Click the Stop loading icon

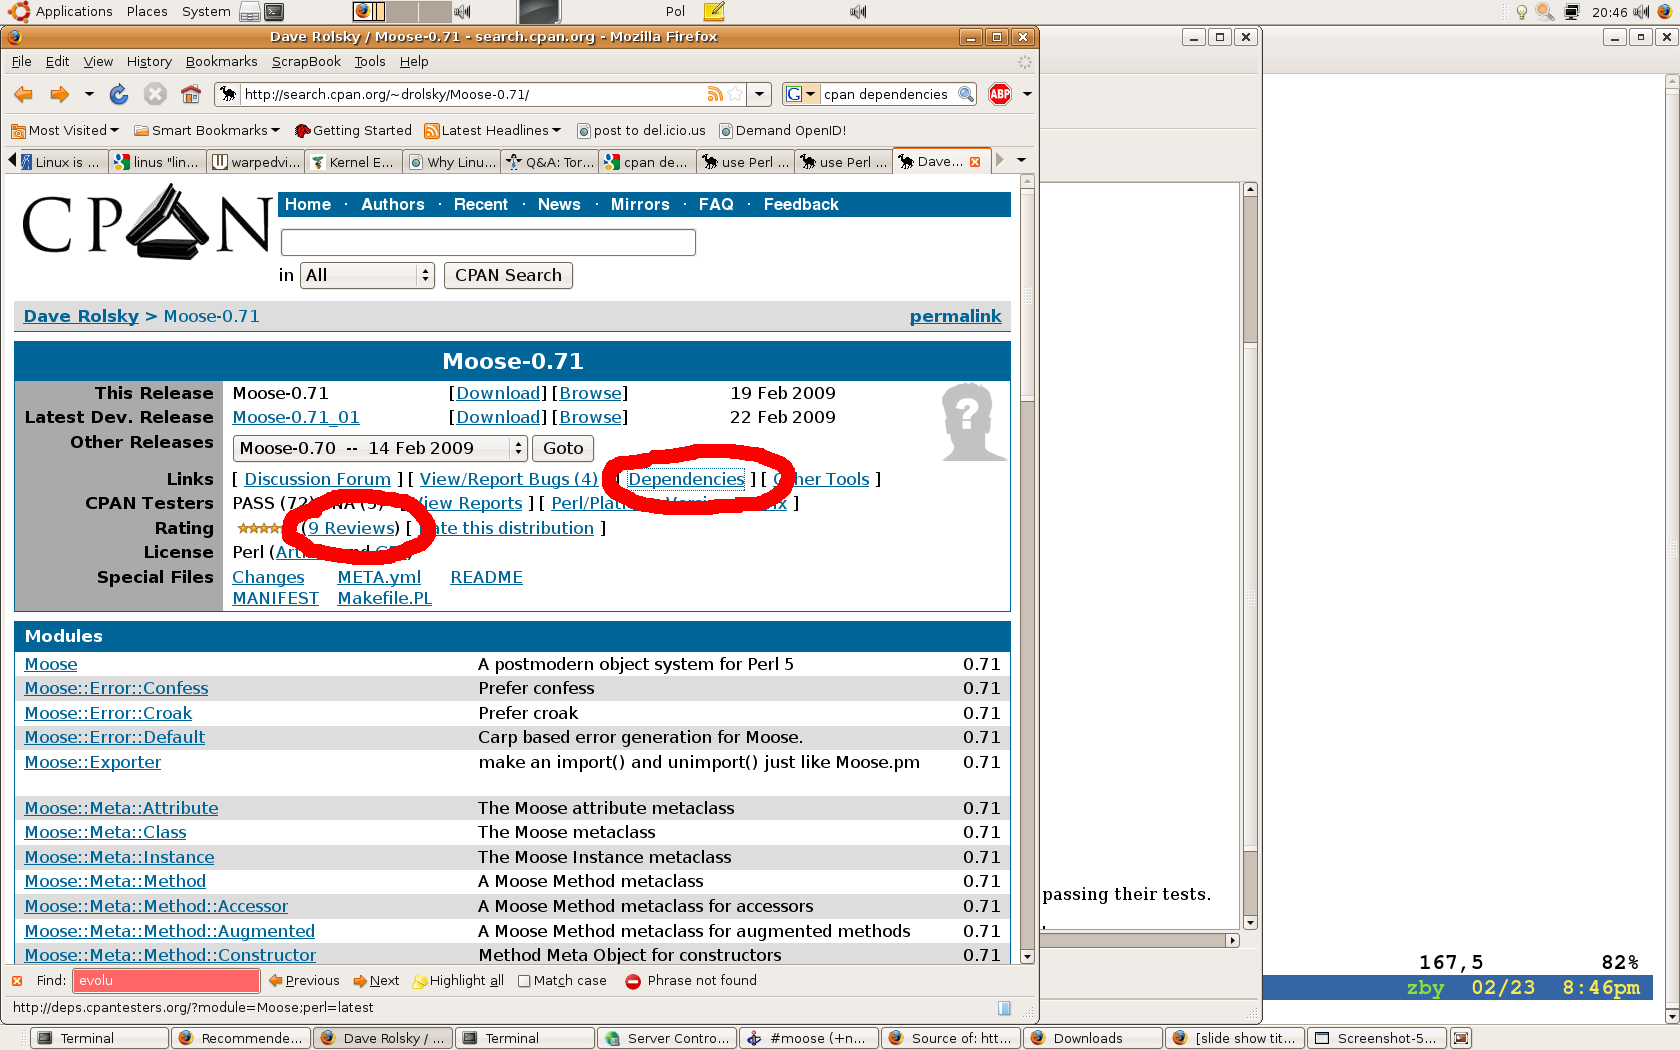(155, 94)
